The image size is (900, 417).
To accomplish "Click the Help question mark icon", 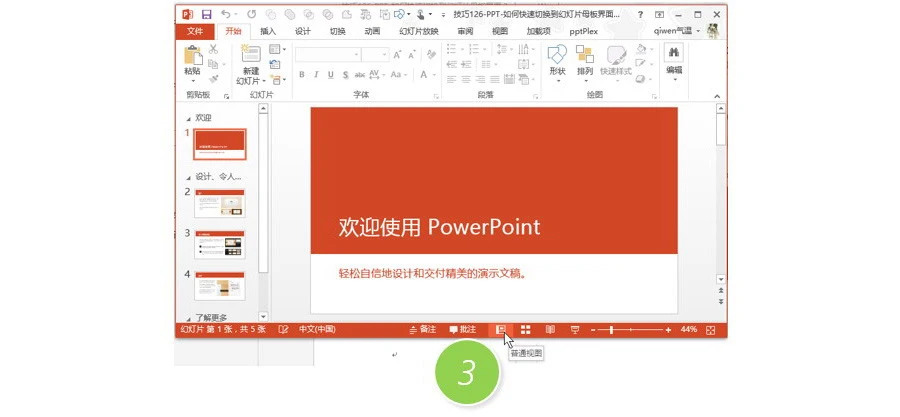I will 641,15.
